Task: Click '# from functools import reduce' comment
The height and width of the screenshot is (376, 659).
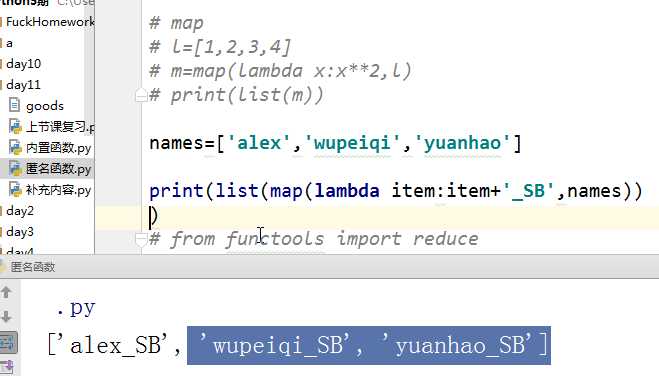Action: [314, 239]
